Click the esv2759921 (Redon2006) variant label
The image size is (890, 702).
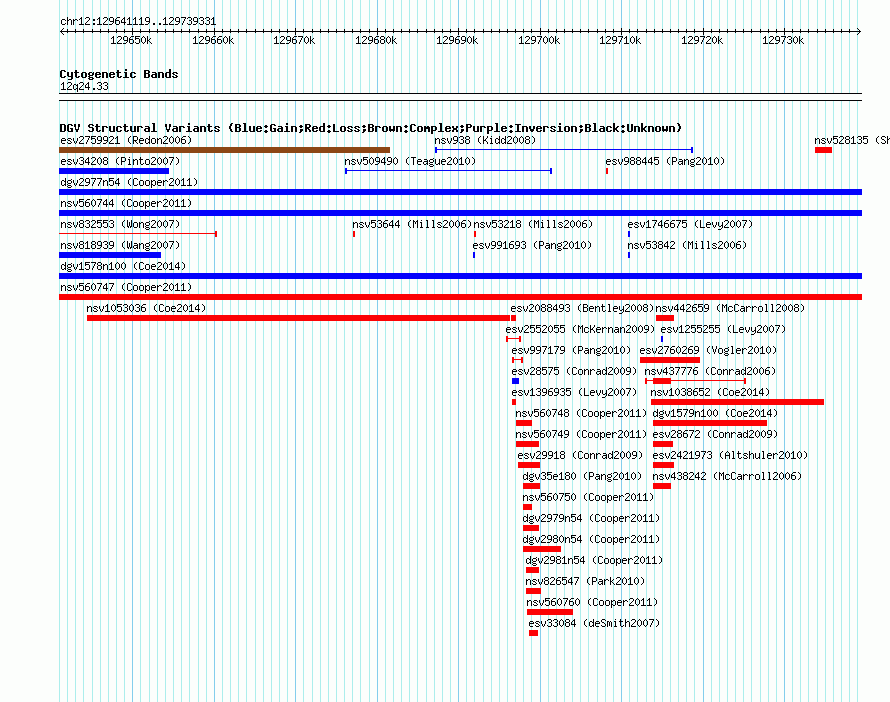tap(126, 140)
